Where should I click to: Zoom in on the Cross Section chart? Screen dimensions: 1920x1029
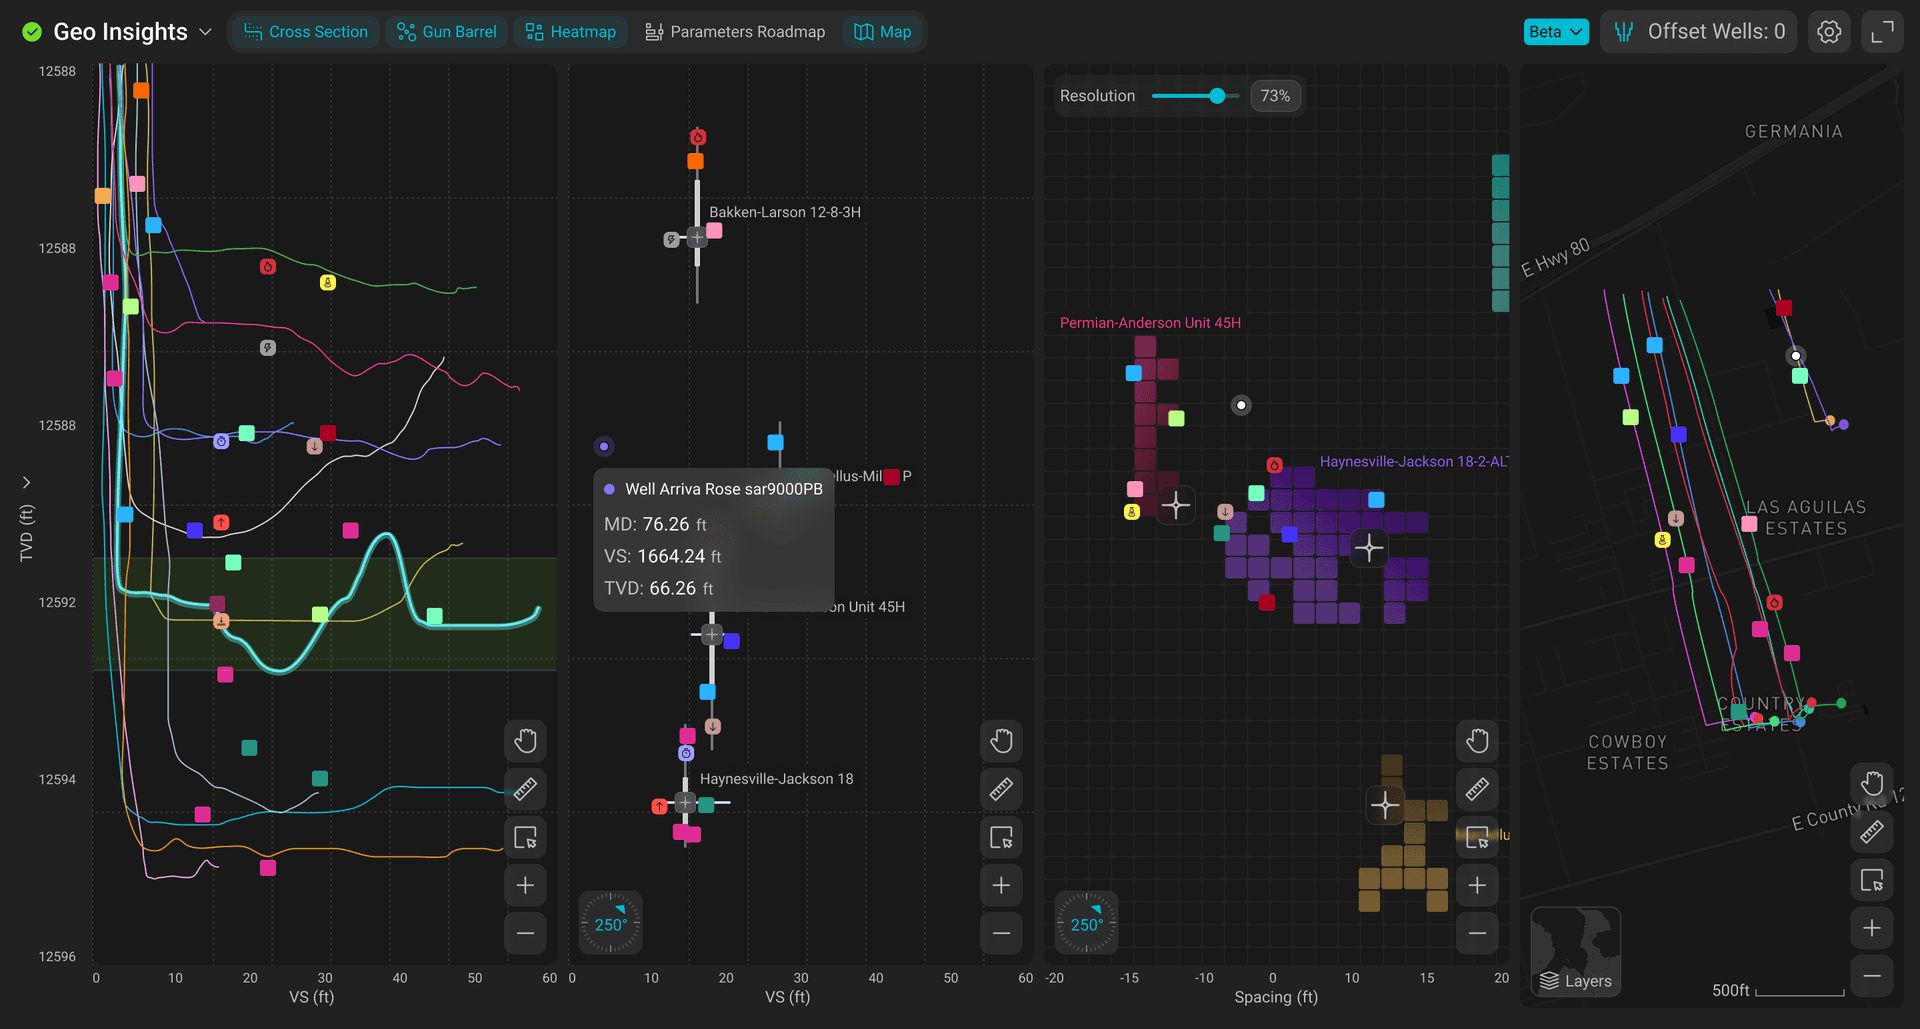click(x=525, y=885)
